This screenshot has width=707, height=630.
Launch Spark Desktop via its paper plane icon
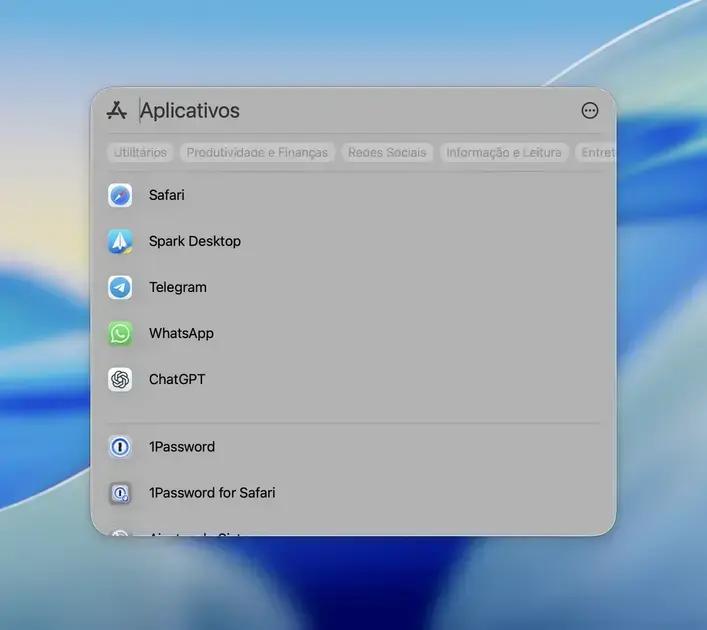(120, 241)
